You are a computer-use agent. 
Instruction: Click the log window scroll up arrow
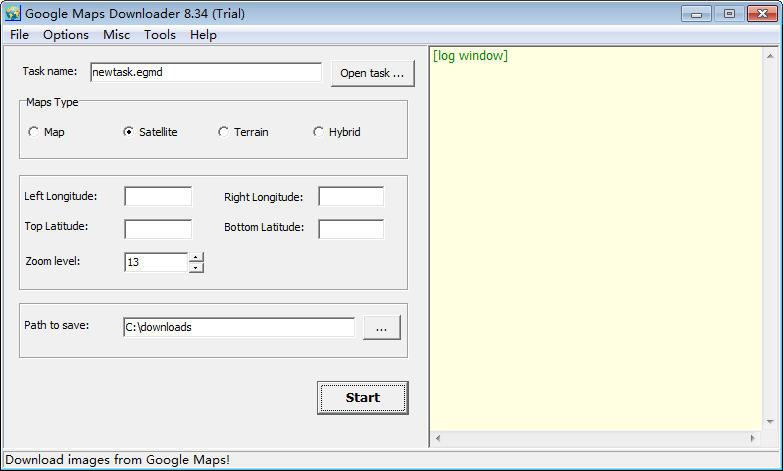point(770,56)
